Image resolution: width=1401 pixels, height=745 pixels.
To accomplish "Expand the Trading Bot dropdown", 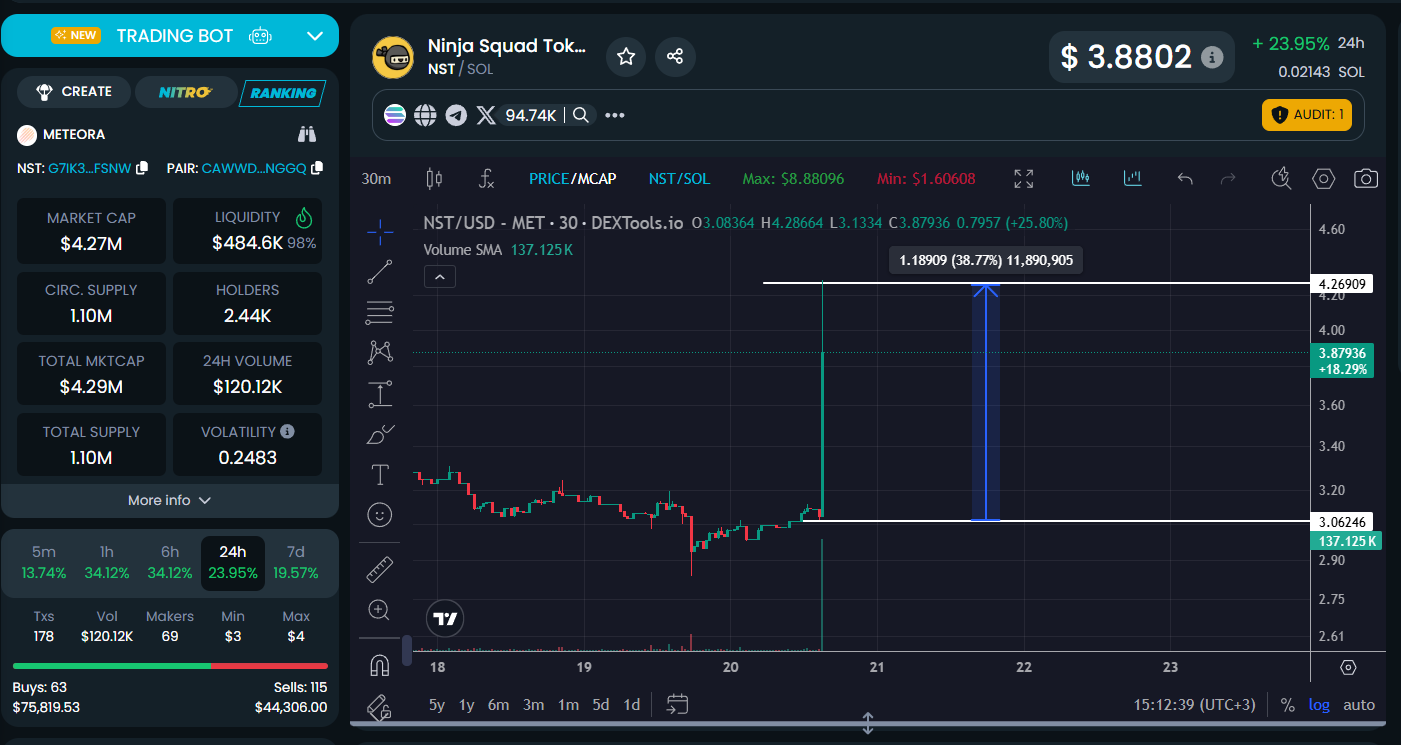I will pyautogui.click(x=315, y=36).
